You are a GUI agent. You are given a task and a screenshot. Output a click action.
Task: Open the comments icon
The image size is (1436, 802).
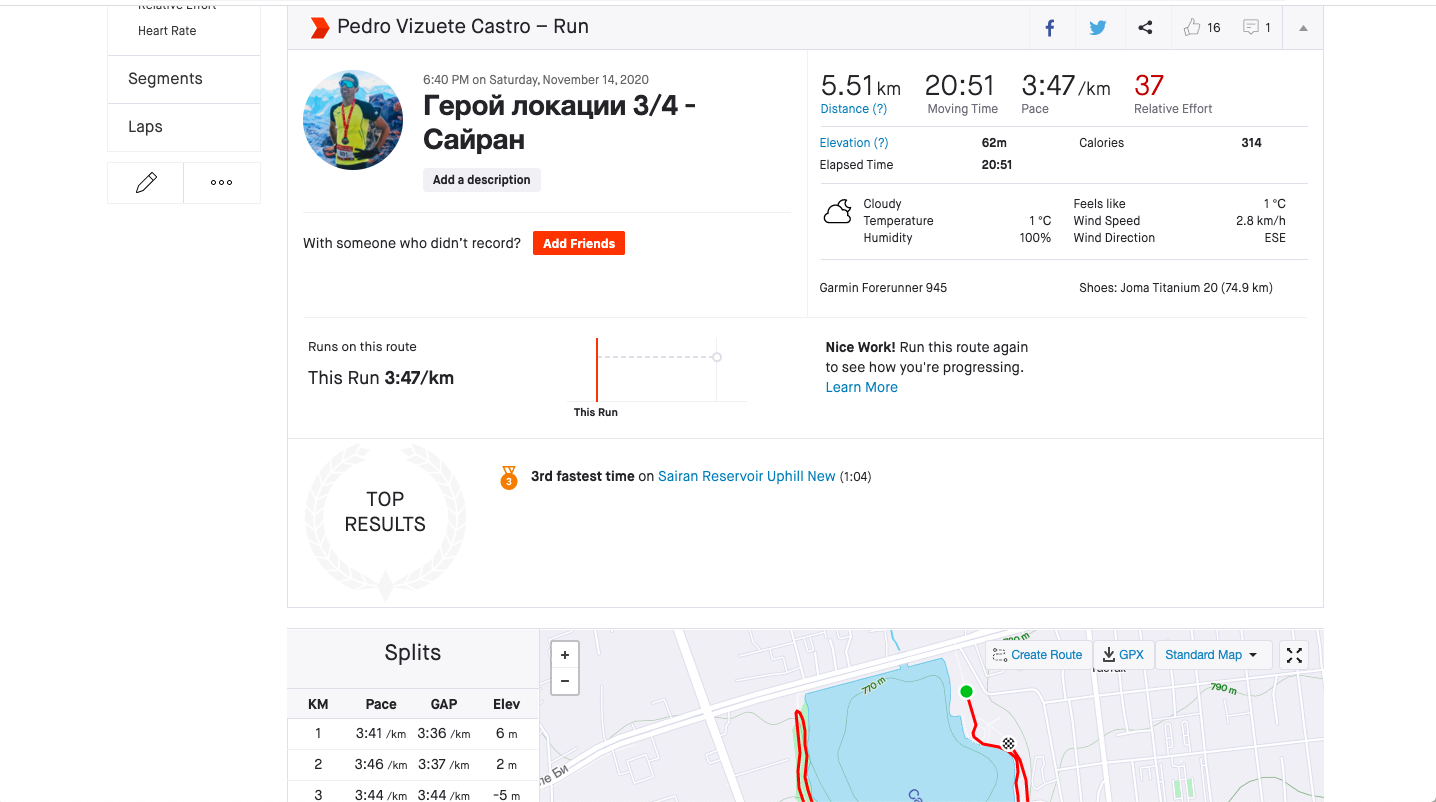(1251, 28)
